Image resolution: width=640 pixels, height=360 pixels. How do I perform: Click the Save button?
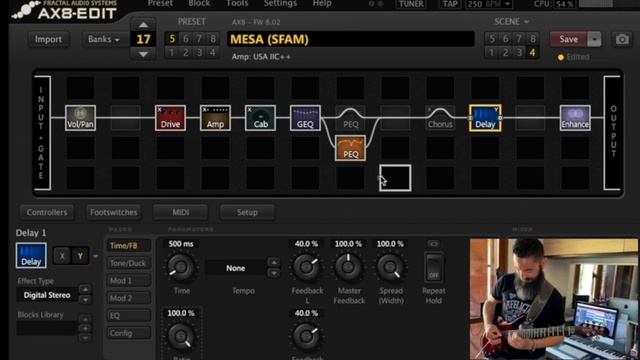pos(569,39)
